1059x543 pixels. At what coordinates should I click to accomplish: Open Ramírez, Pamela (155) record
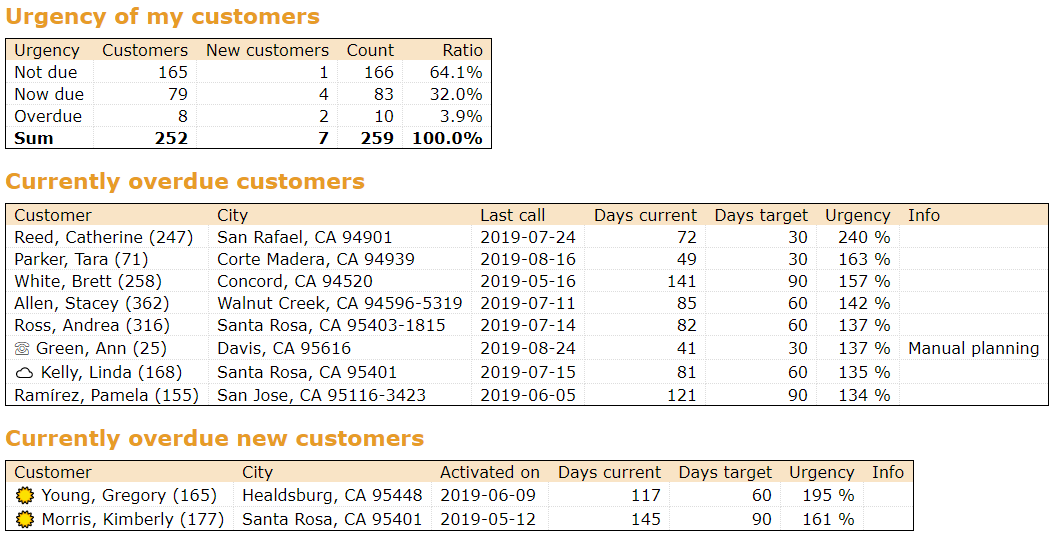pyautogui.click(x=107, y=395)
